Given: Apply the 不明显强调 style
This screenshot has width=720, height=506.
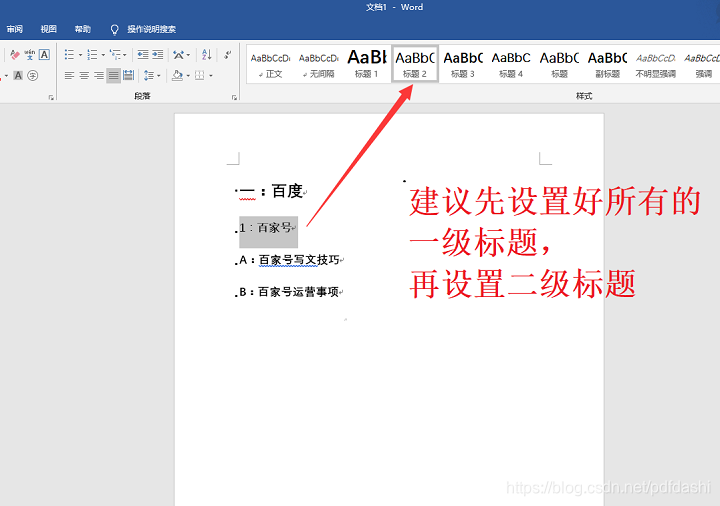Looking at the screenshot, I should pyautogui.click(x=656, y=64).
